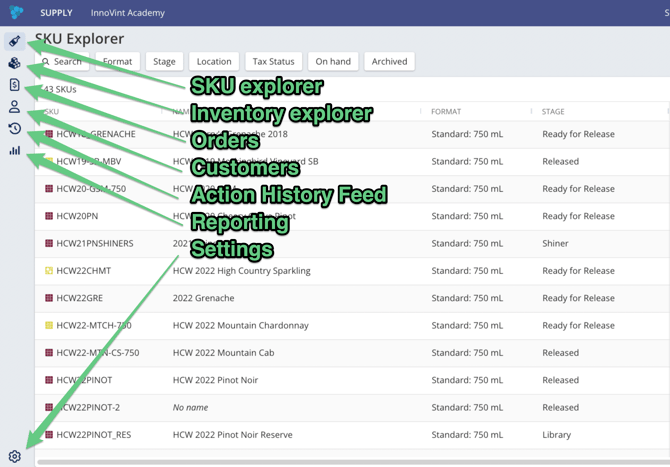Open Reporting bar chart icon
670x467 pixels.
[15, 150]
